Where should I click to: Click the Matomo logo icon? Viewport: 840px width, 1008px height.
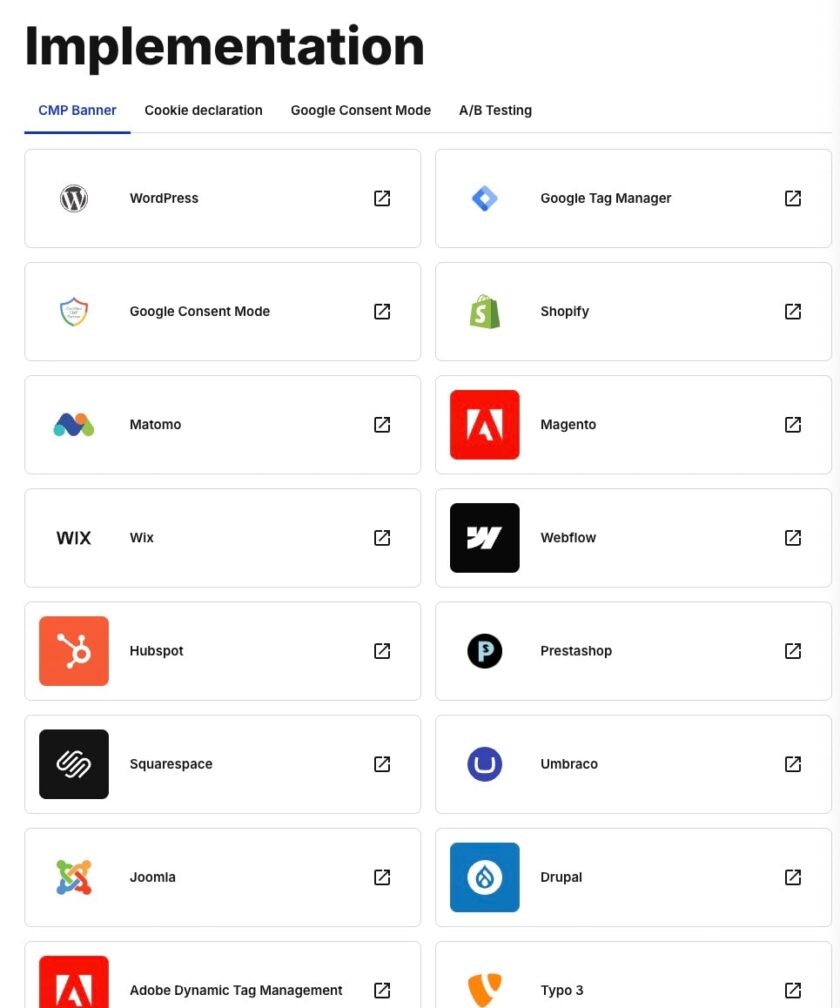click(74, 425)
